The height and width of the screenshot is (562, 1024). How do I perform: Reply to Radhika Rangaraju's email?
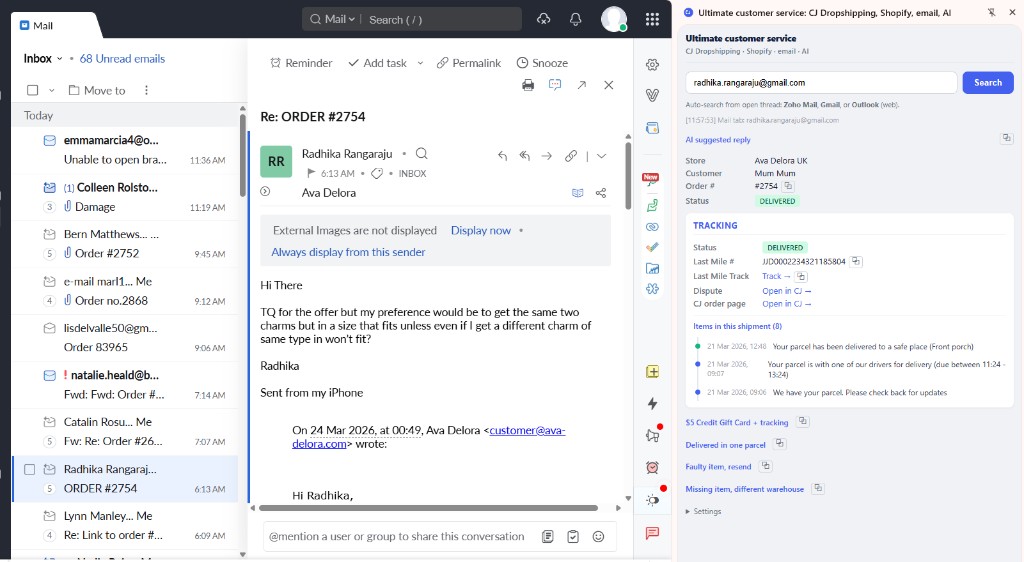tap(502, 156)
